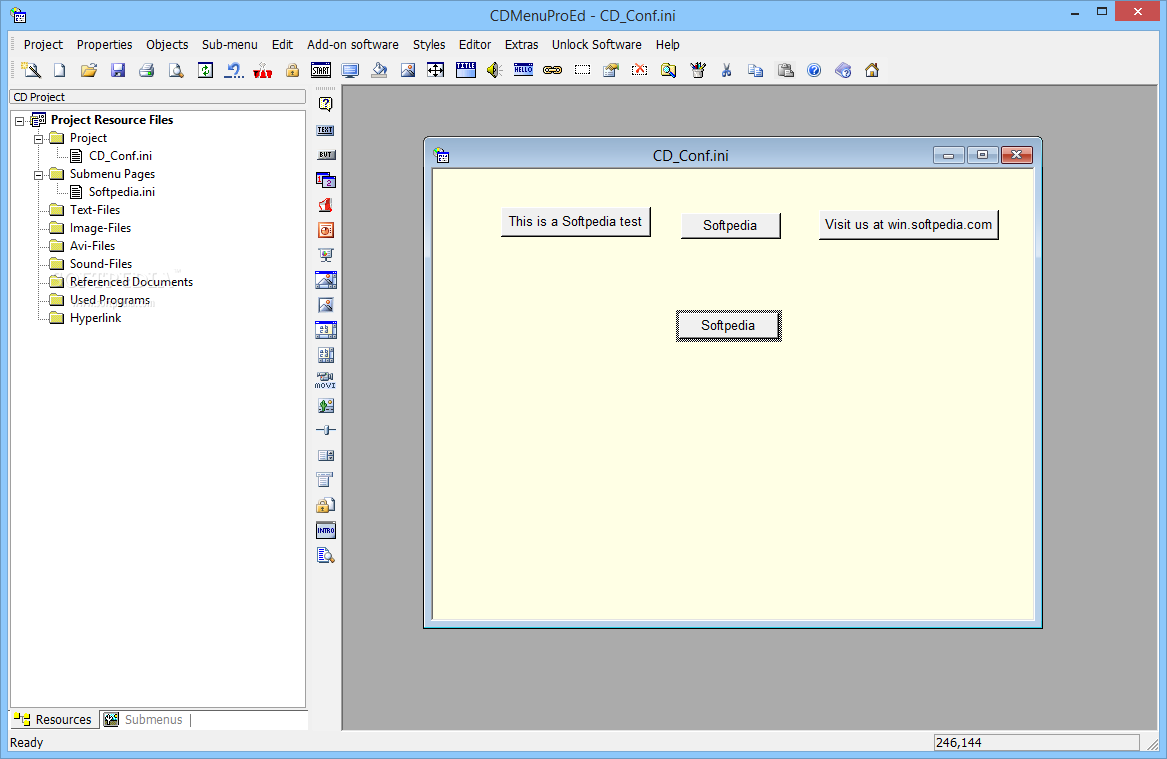
Task: Click the new blank document icon
Action: 60,70
